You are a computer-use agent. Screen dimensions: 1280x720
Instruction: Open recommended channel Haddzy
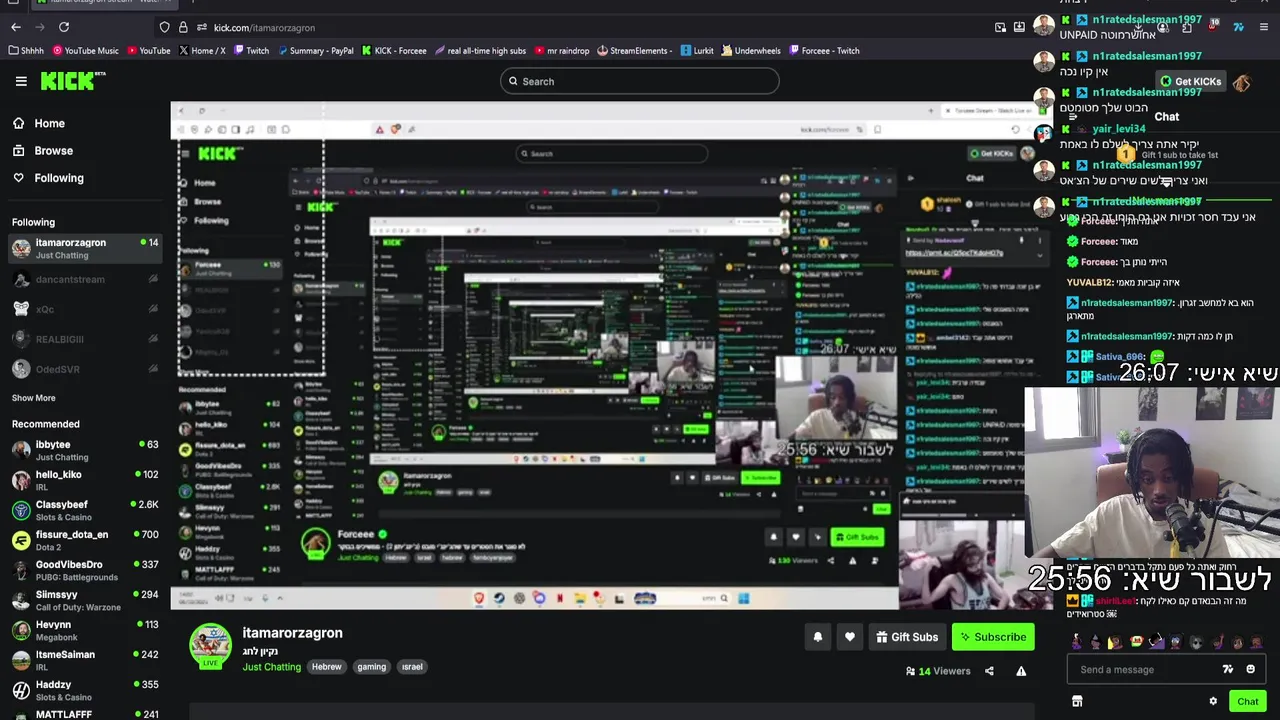84,690
